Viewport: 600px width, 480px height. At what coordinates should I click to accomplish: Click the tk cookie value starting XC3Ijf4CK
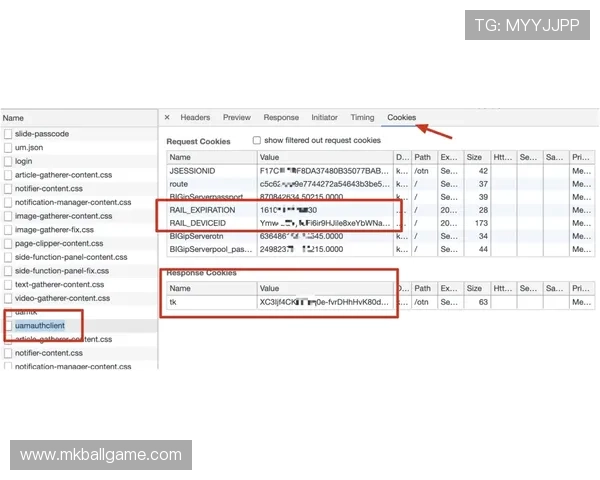(324, 302)
